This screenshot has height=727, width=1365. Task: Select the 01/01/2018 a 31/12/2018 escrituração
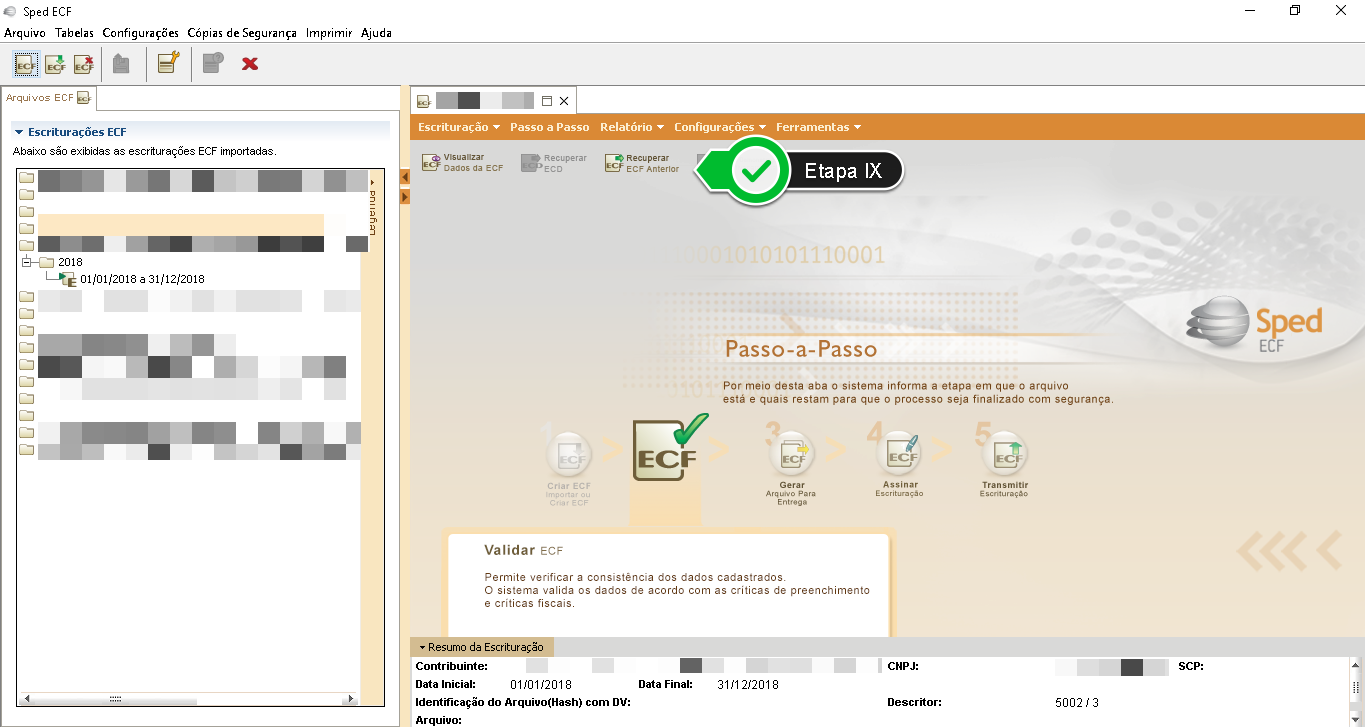(142, 279)
